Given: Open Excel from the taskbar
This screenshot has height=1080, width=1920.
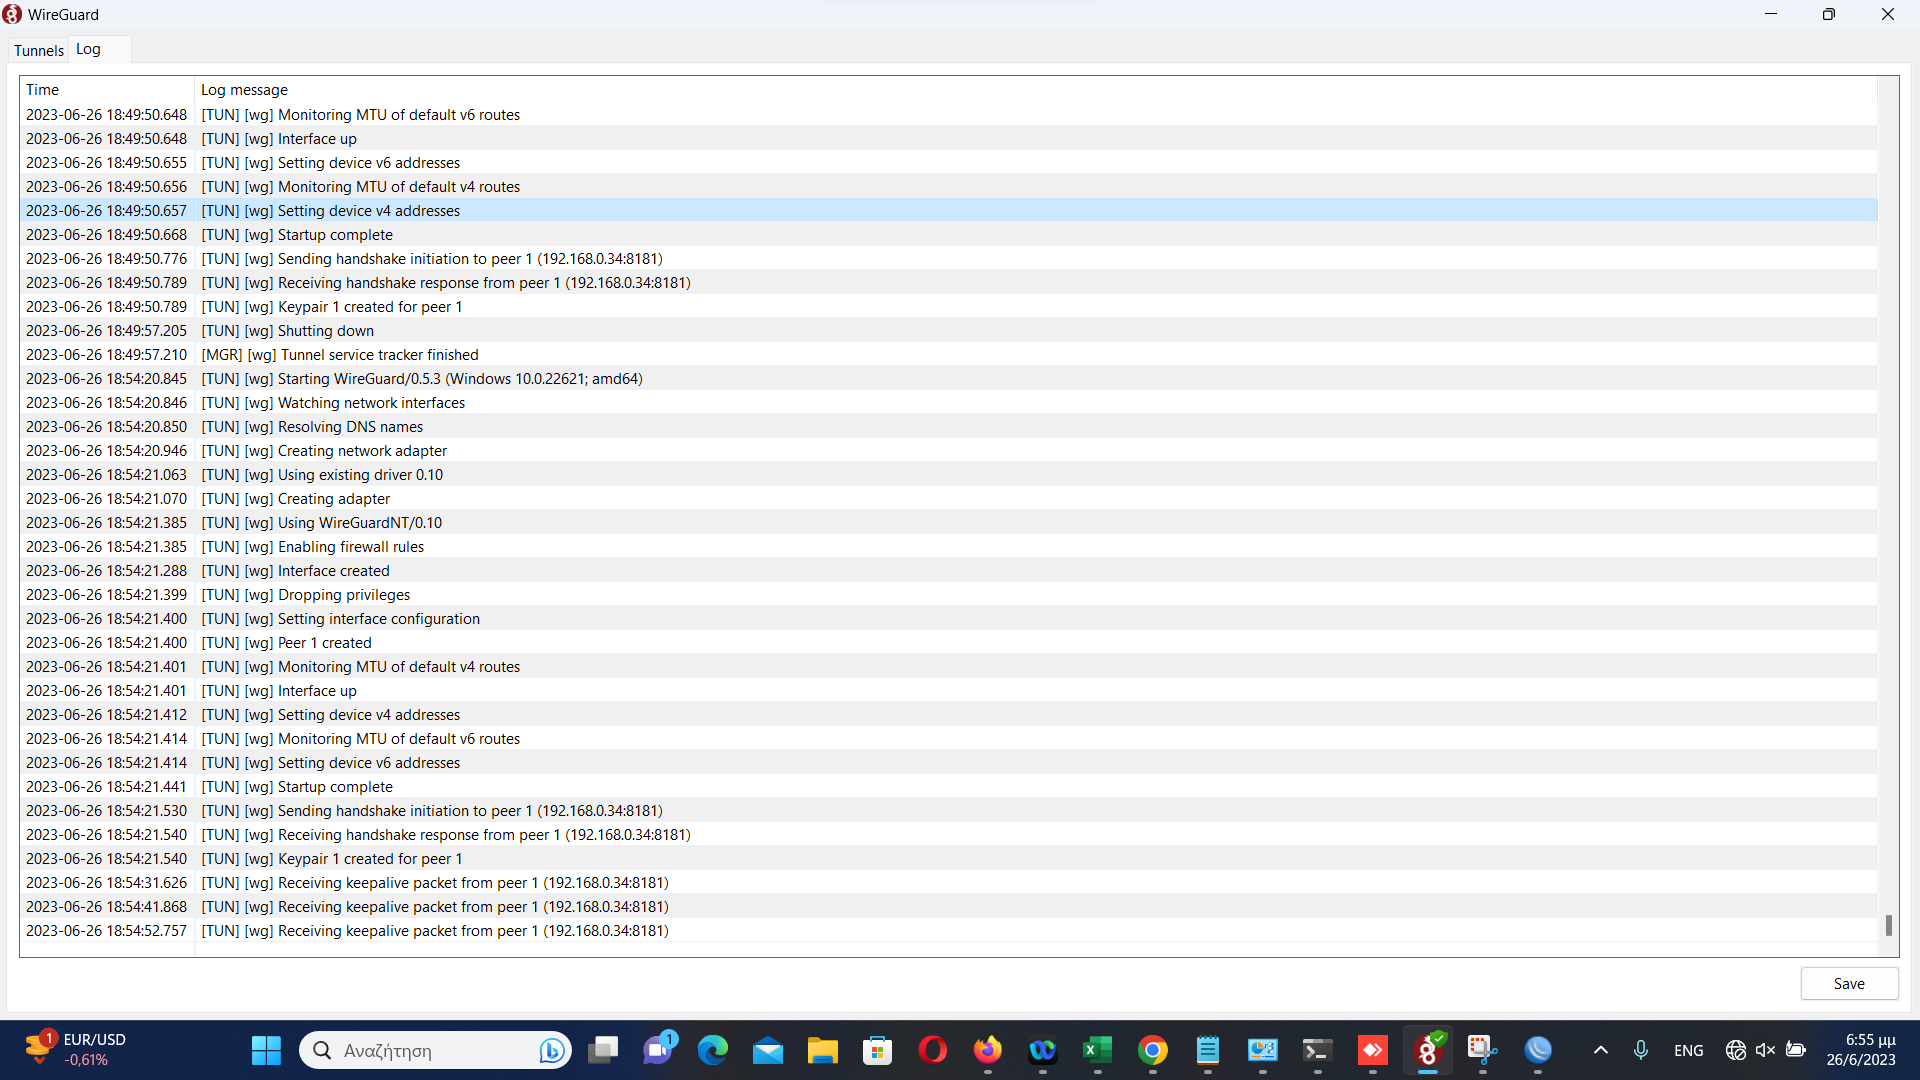Looking at the screenshot, I should (1097, 1050).
